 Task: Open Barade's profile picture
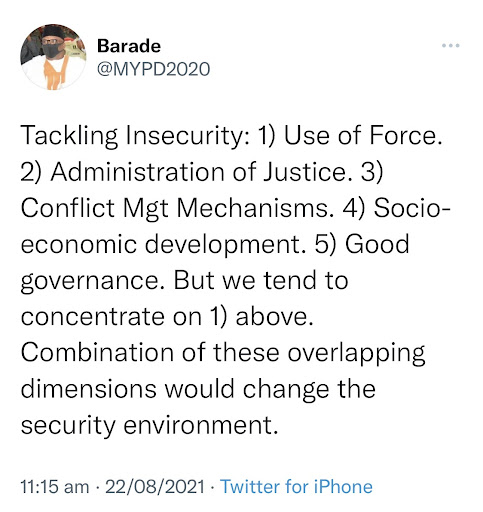click(x=53, y=57)
